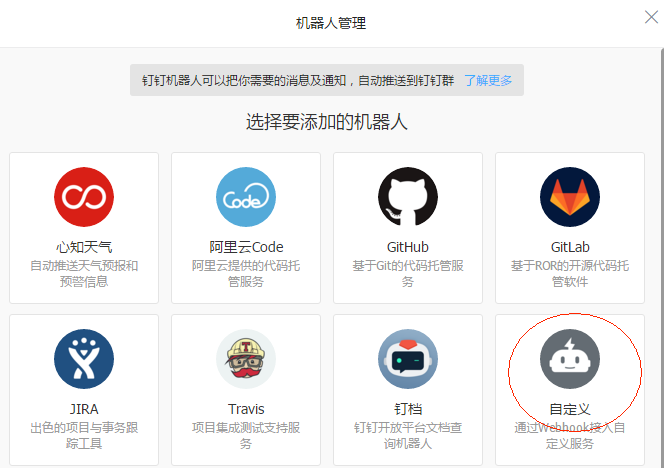The height and width of the screenshot is (468, 664).
Task: Click the 自定义 title label
Action: pyautogui.click(x=570, y=409)
